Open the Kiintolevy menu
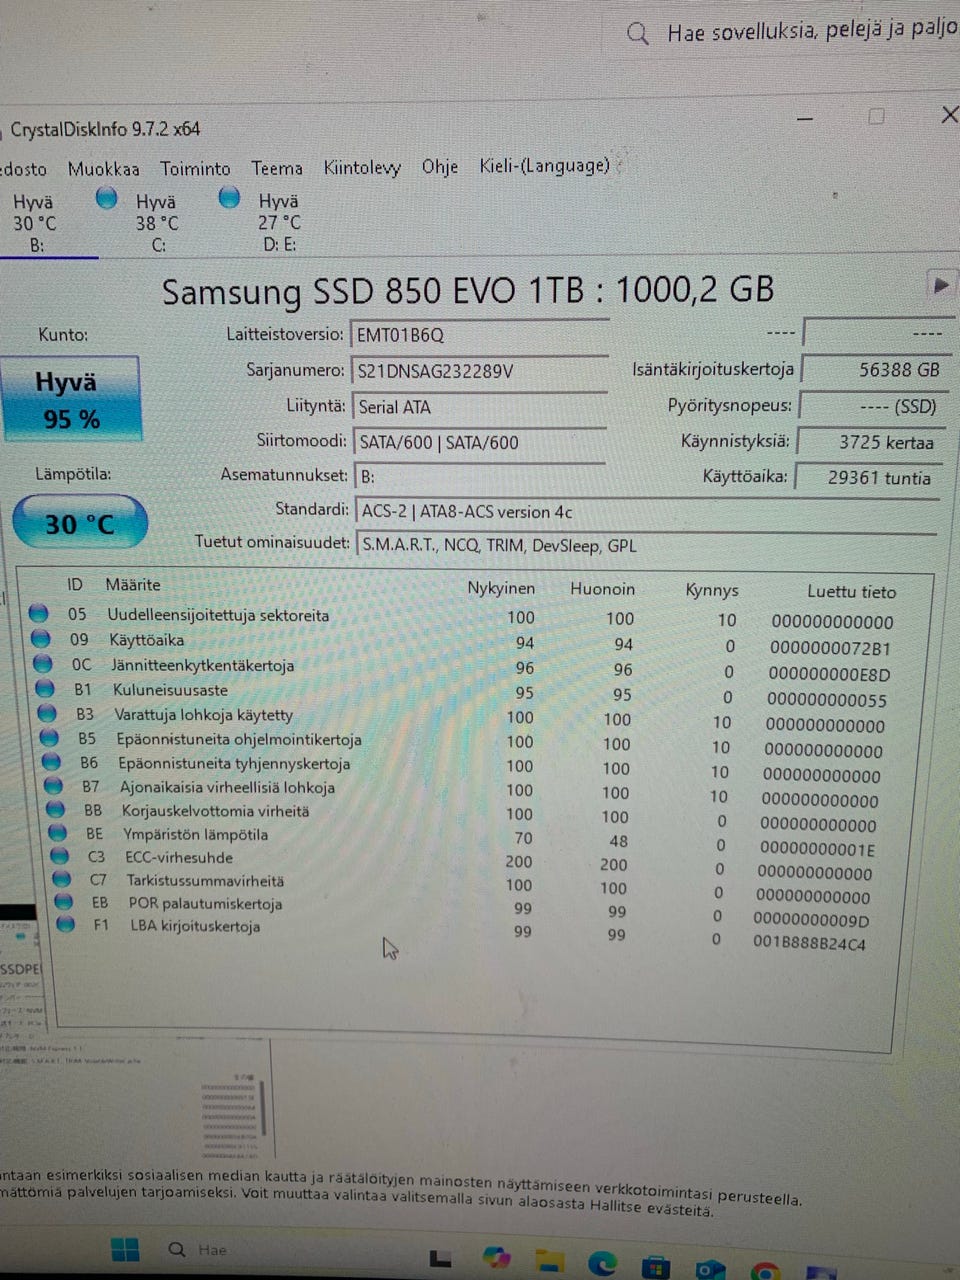Viewport: 960px width, 1280px height. [x=362, y=167]
